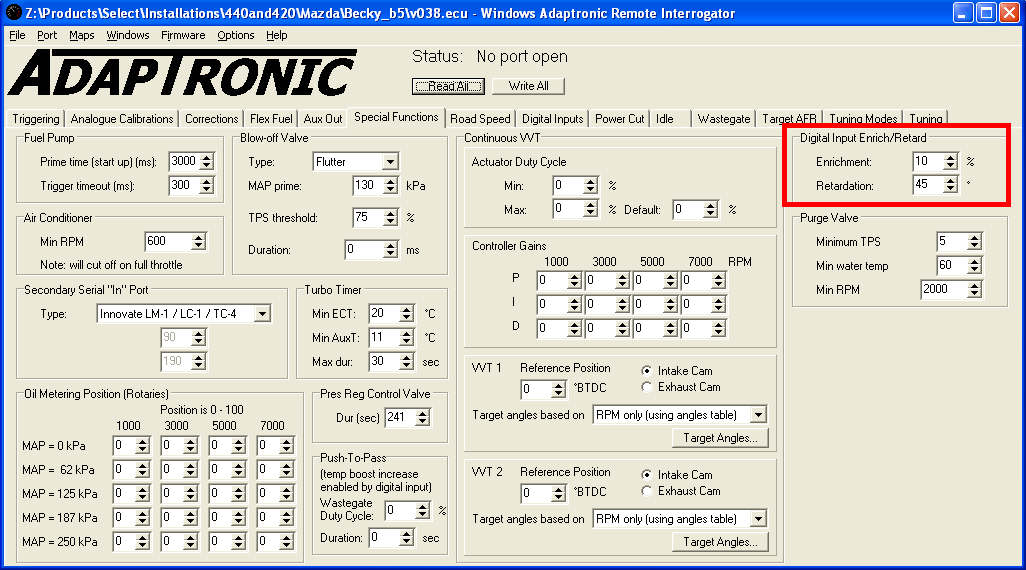Increase the fuel pump Prime time spinner
The width and height of the screenshot is (1026, 570).
coord(206,156)
